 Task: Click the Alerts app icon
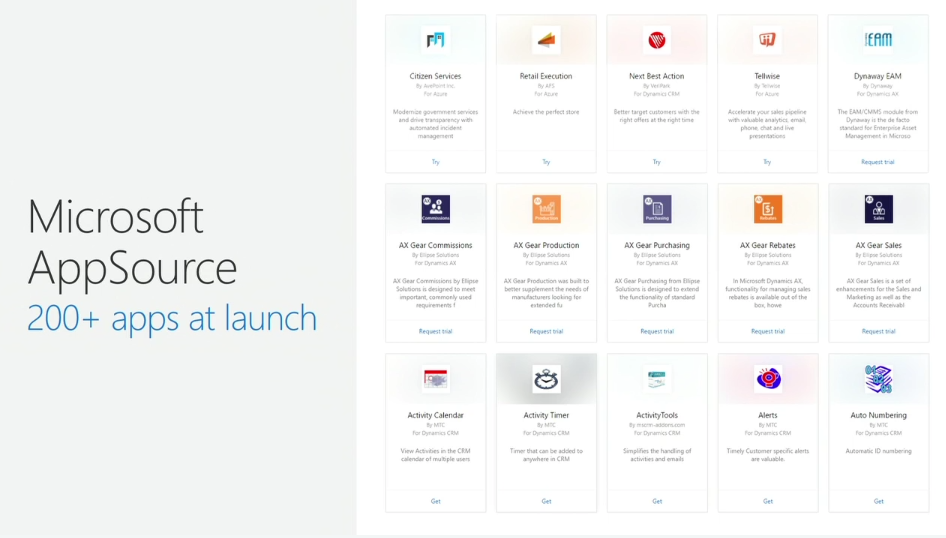coord(767,379)
